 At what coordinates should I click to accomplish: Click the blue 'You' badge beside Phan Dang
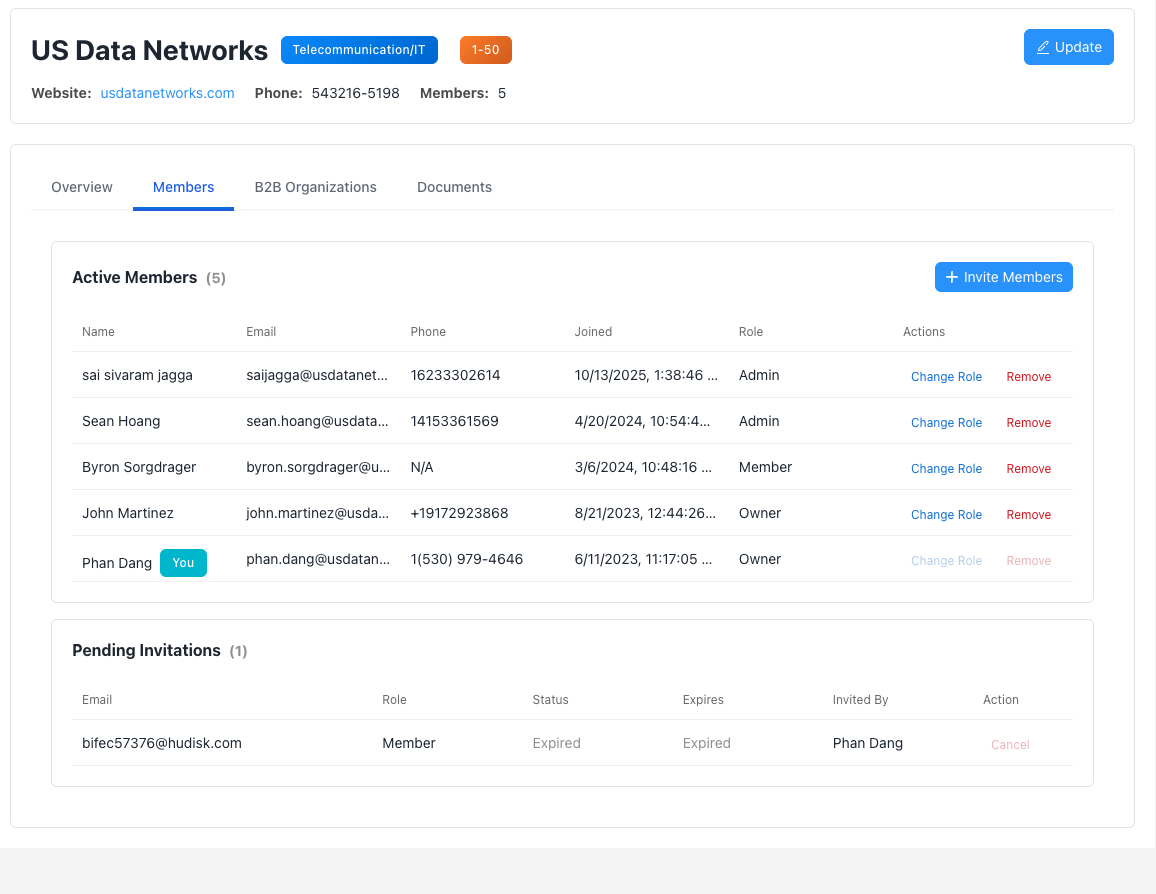coord(183,563)
